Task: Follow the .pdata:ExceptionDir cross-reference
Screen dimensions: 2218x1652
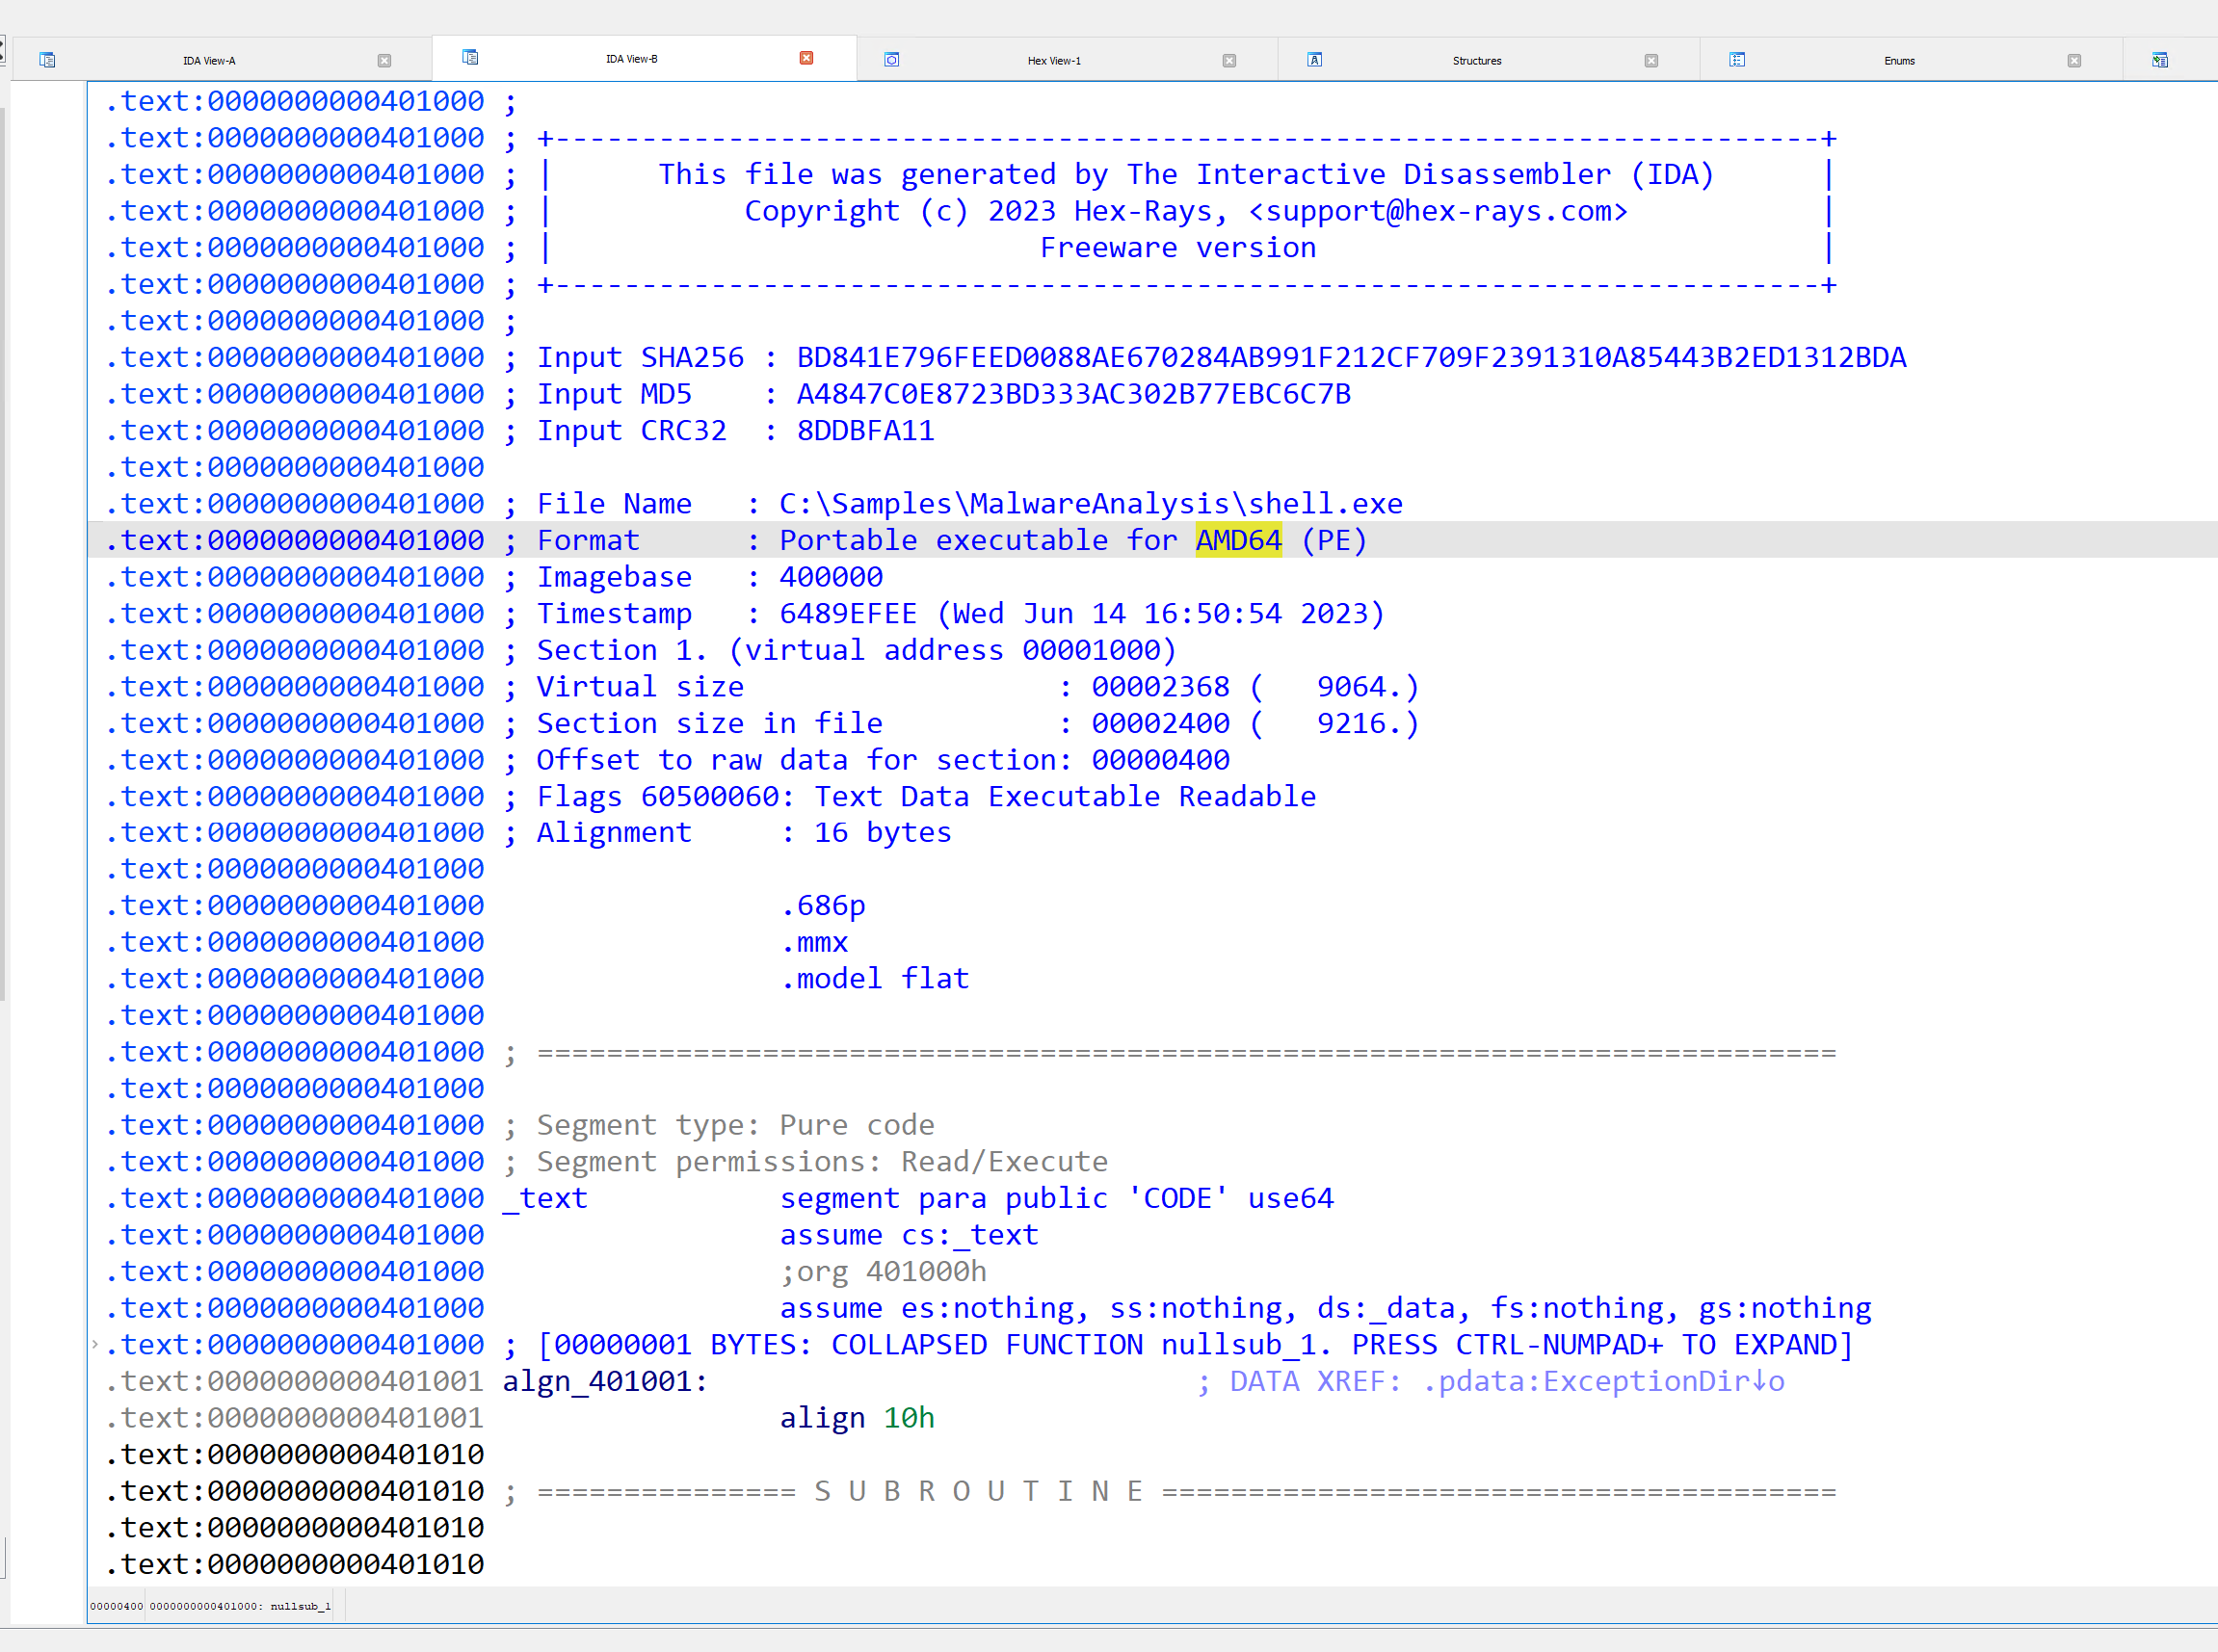Action: (x=1603, y=1381)
